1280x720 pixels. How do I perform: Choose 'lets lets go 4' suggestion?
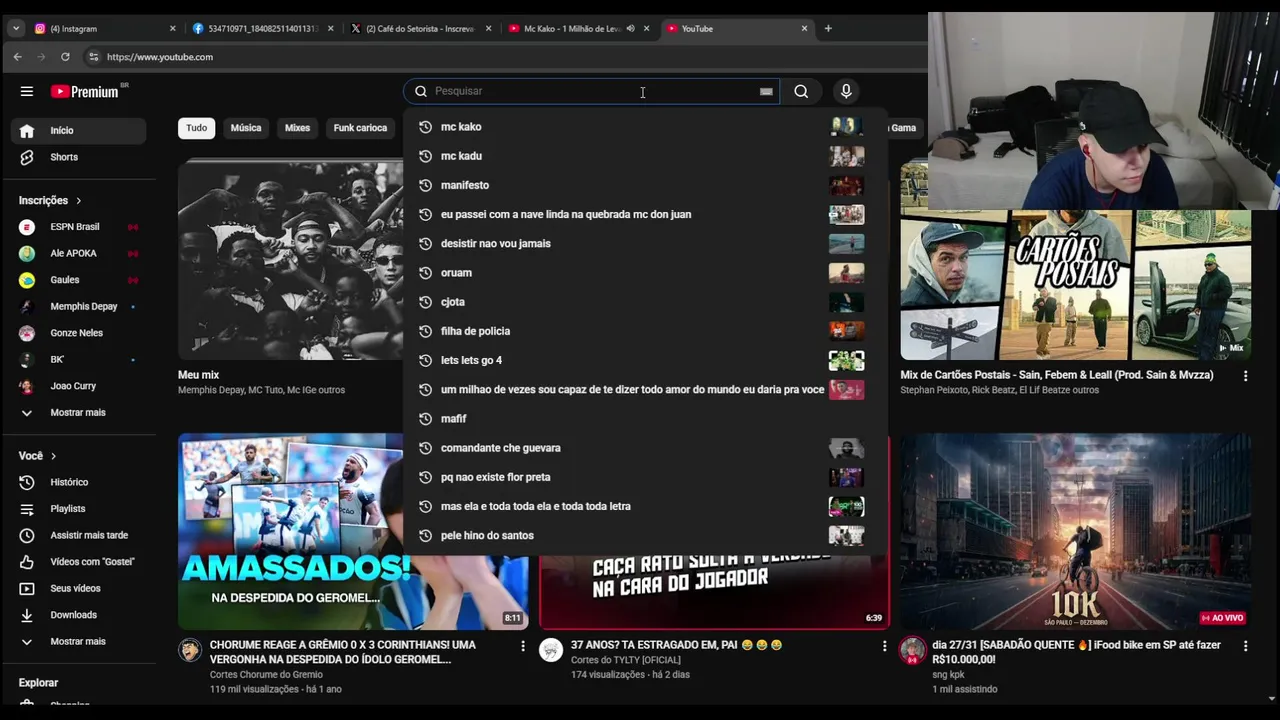[x=645, y=360]
